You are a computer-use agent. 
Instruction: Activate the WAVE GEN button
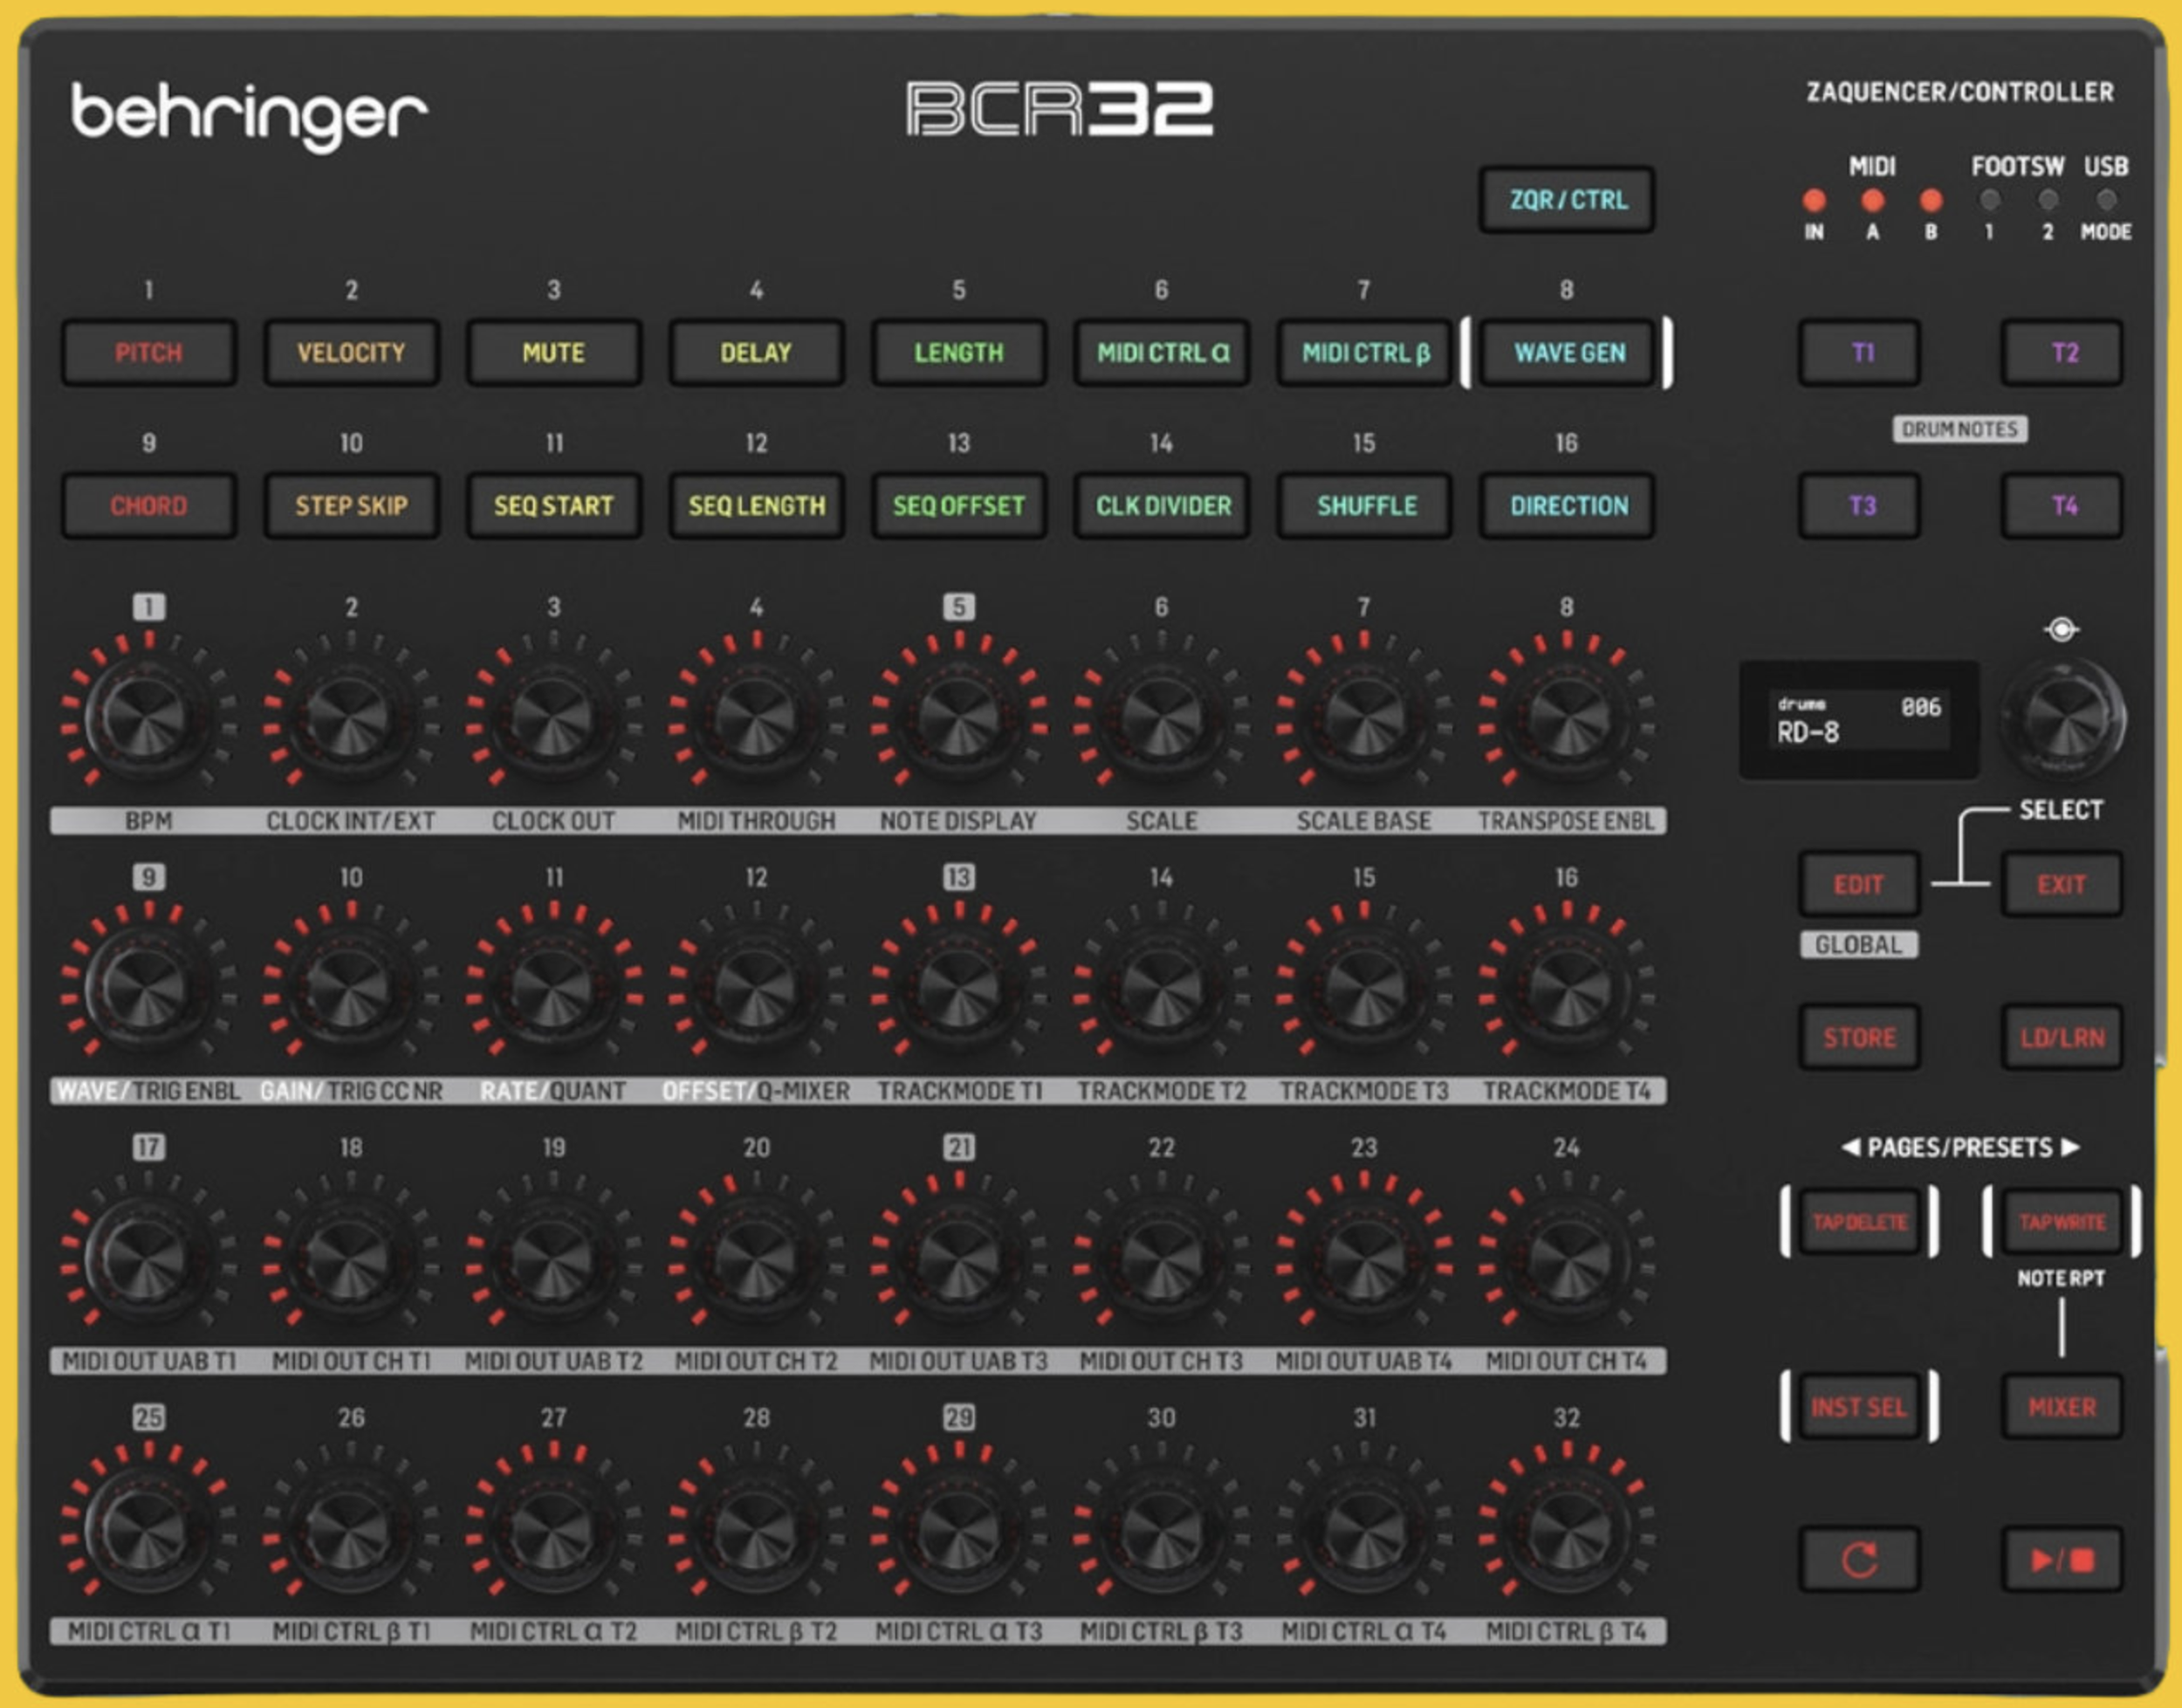(1567, 353)
